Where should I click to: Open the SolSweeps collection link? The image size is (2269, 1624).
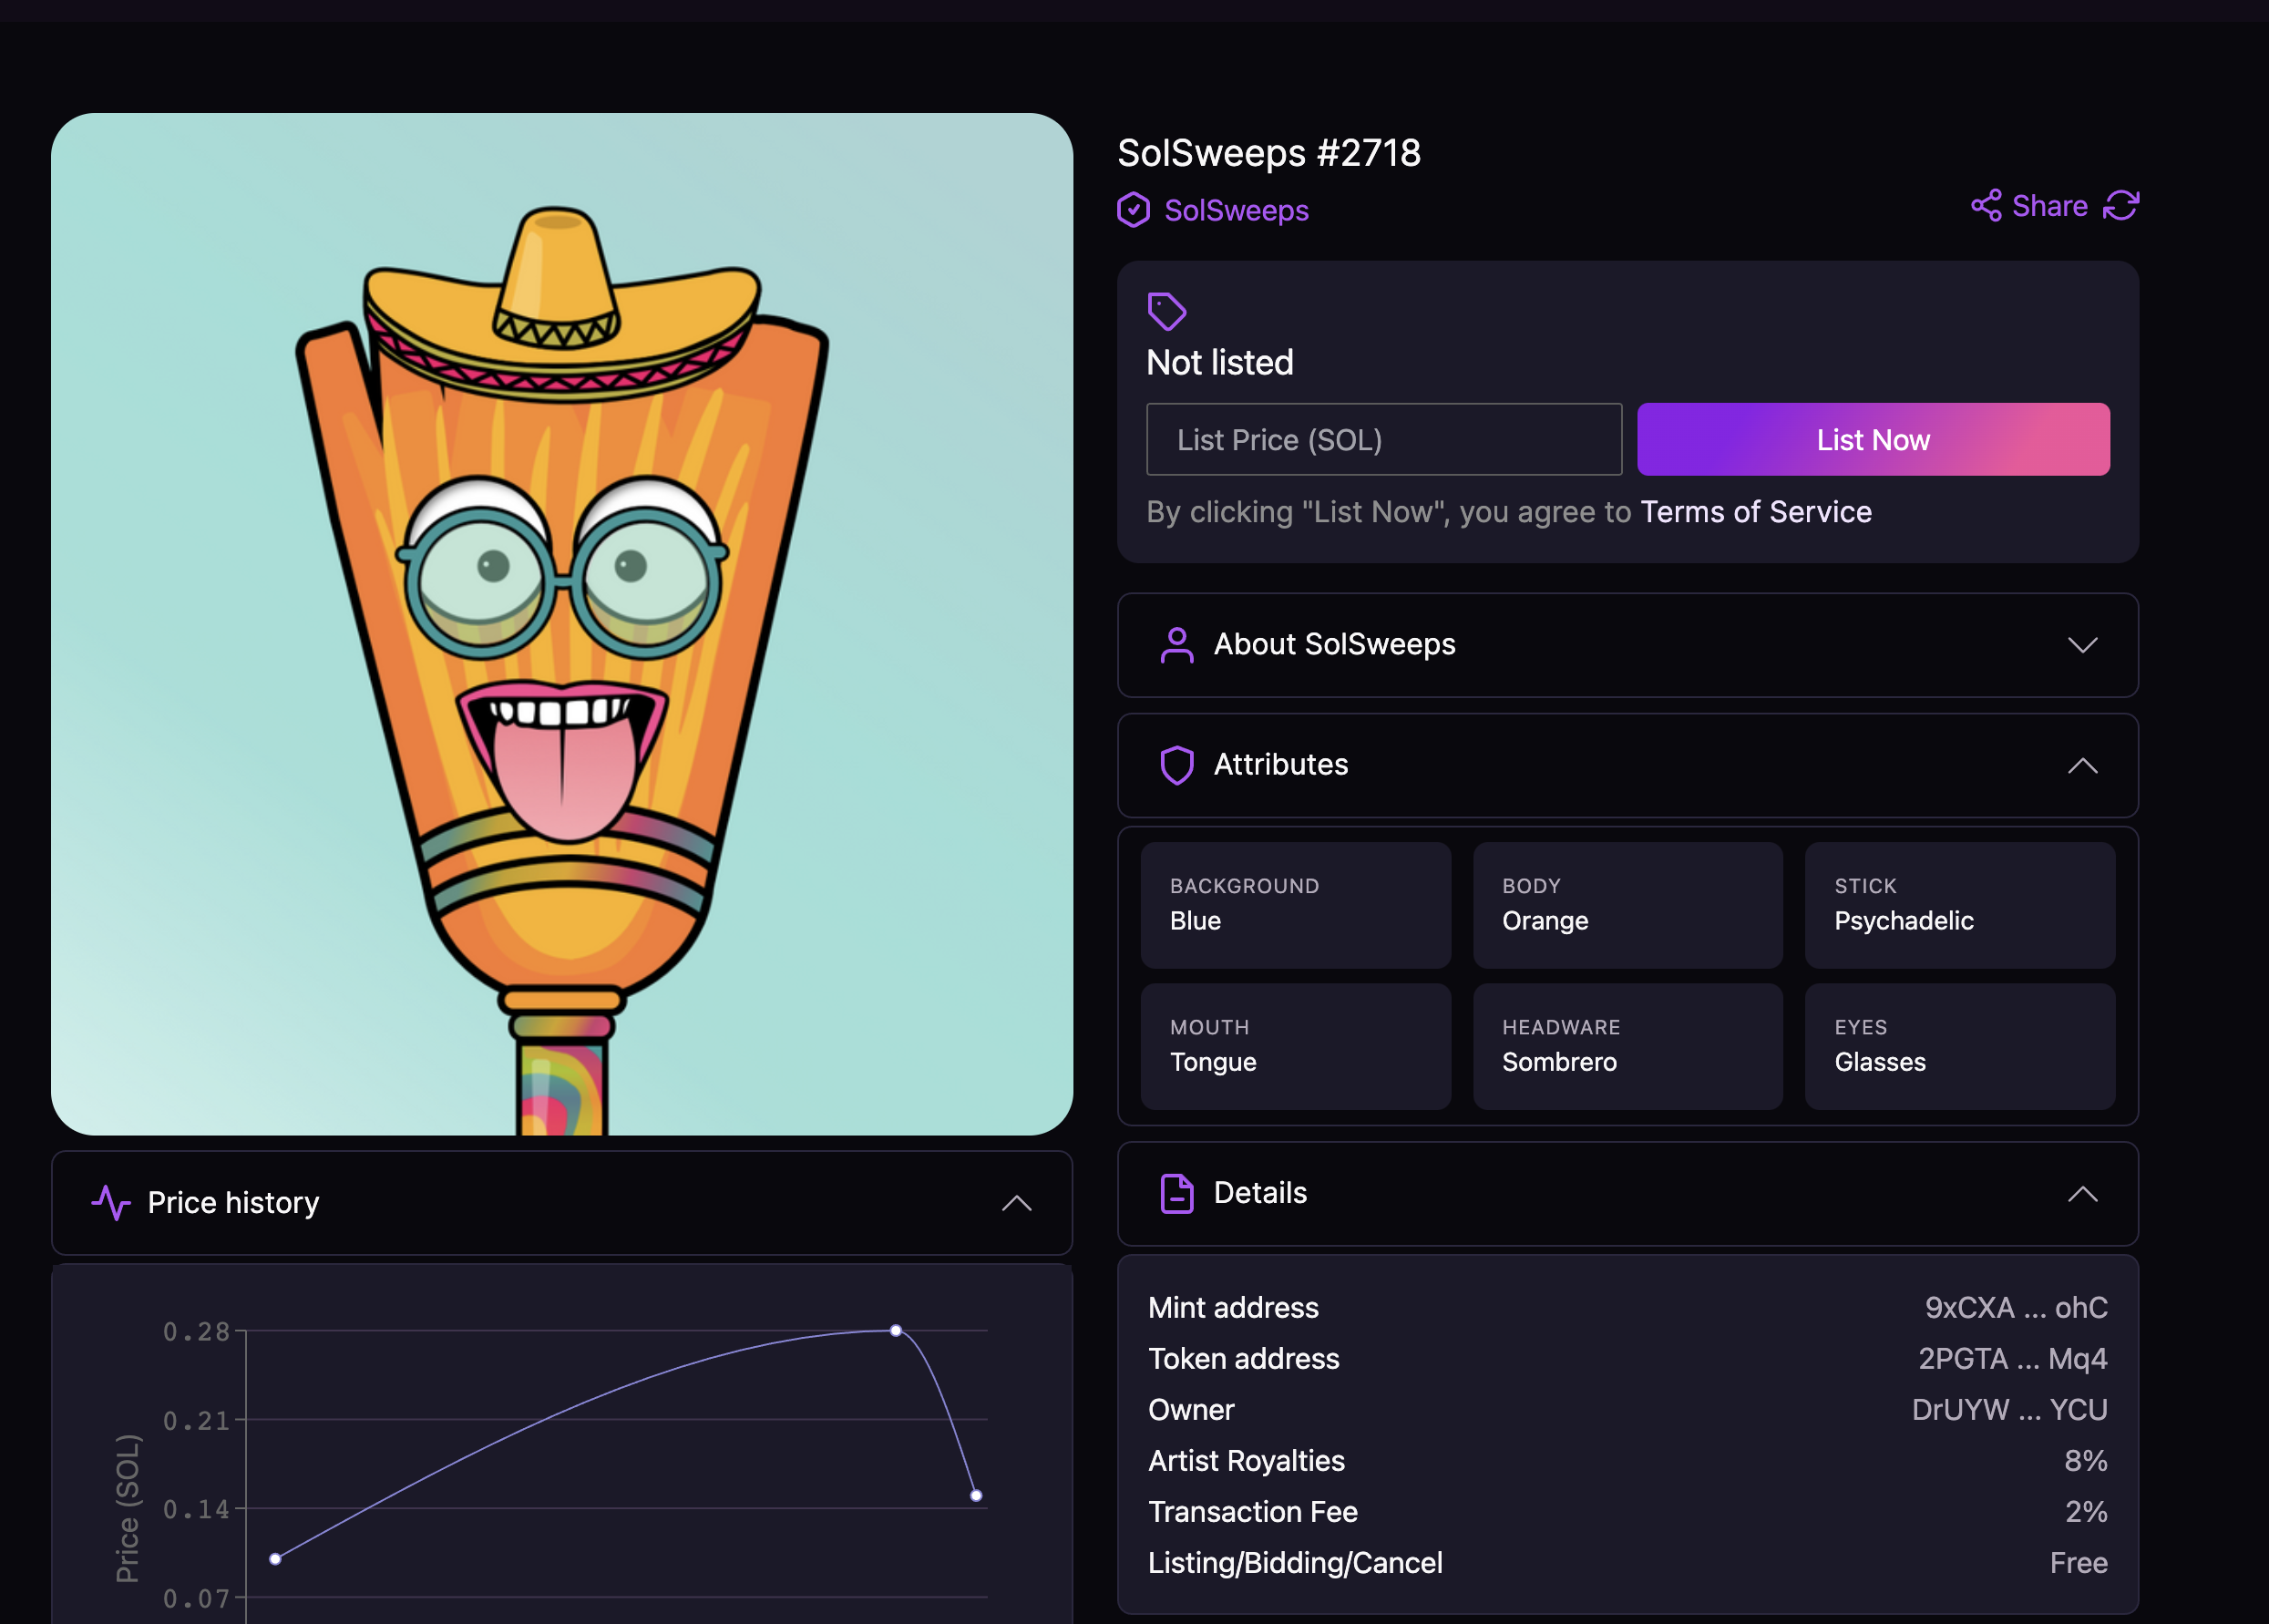tap(1236, 210)
